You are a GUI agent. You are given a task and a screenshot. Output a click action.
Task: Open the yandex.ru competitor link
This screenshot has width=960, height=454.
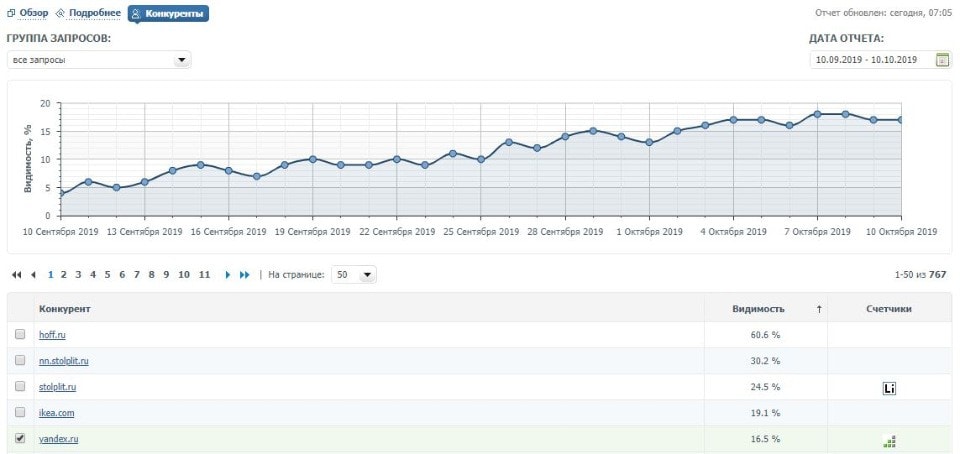pyautogui.click(x=59, y=439)
